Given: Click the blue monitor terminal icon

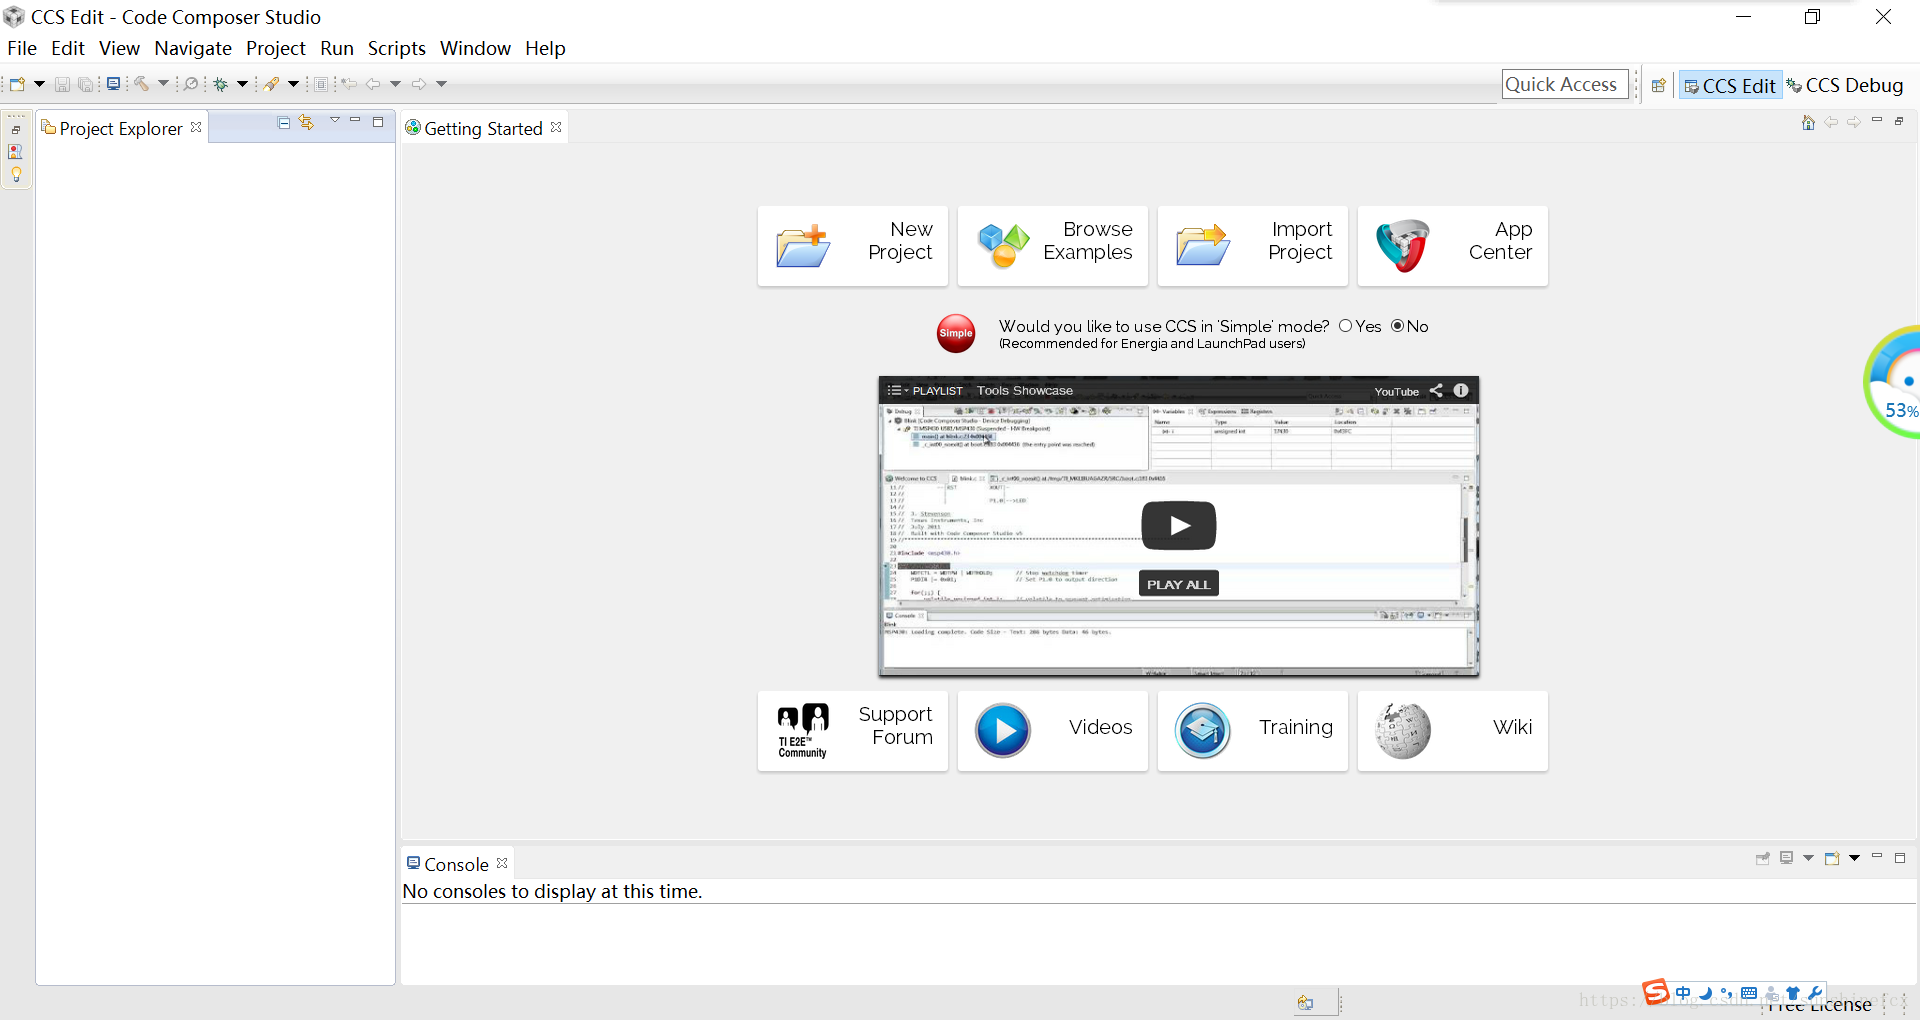Looking at the screenshot, I should coord(113,84).
